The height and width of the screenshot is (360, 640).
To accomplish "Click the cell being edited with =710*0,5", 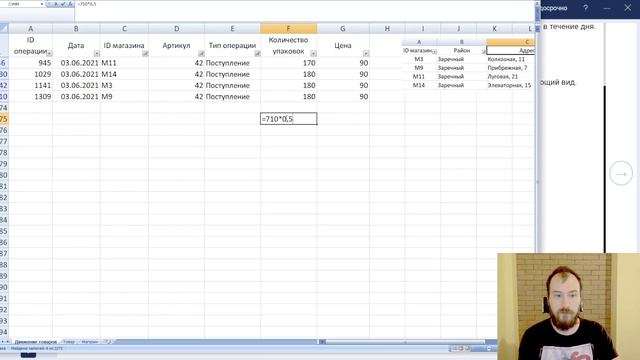I will tap(289, 119).
